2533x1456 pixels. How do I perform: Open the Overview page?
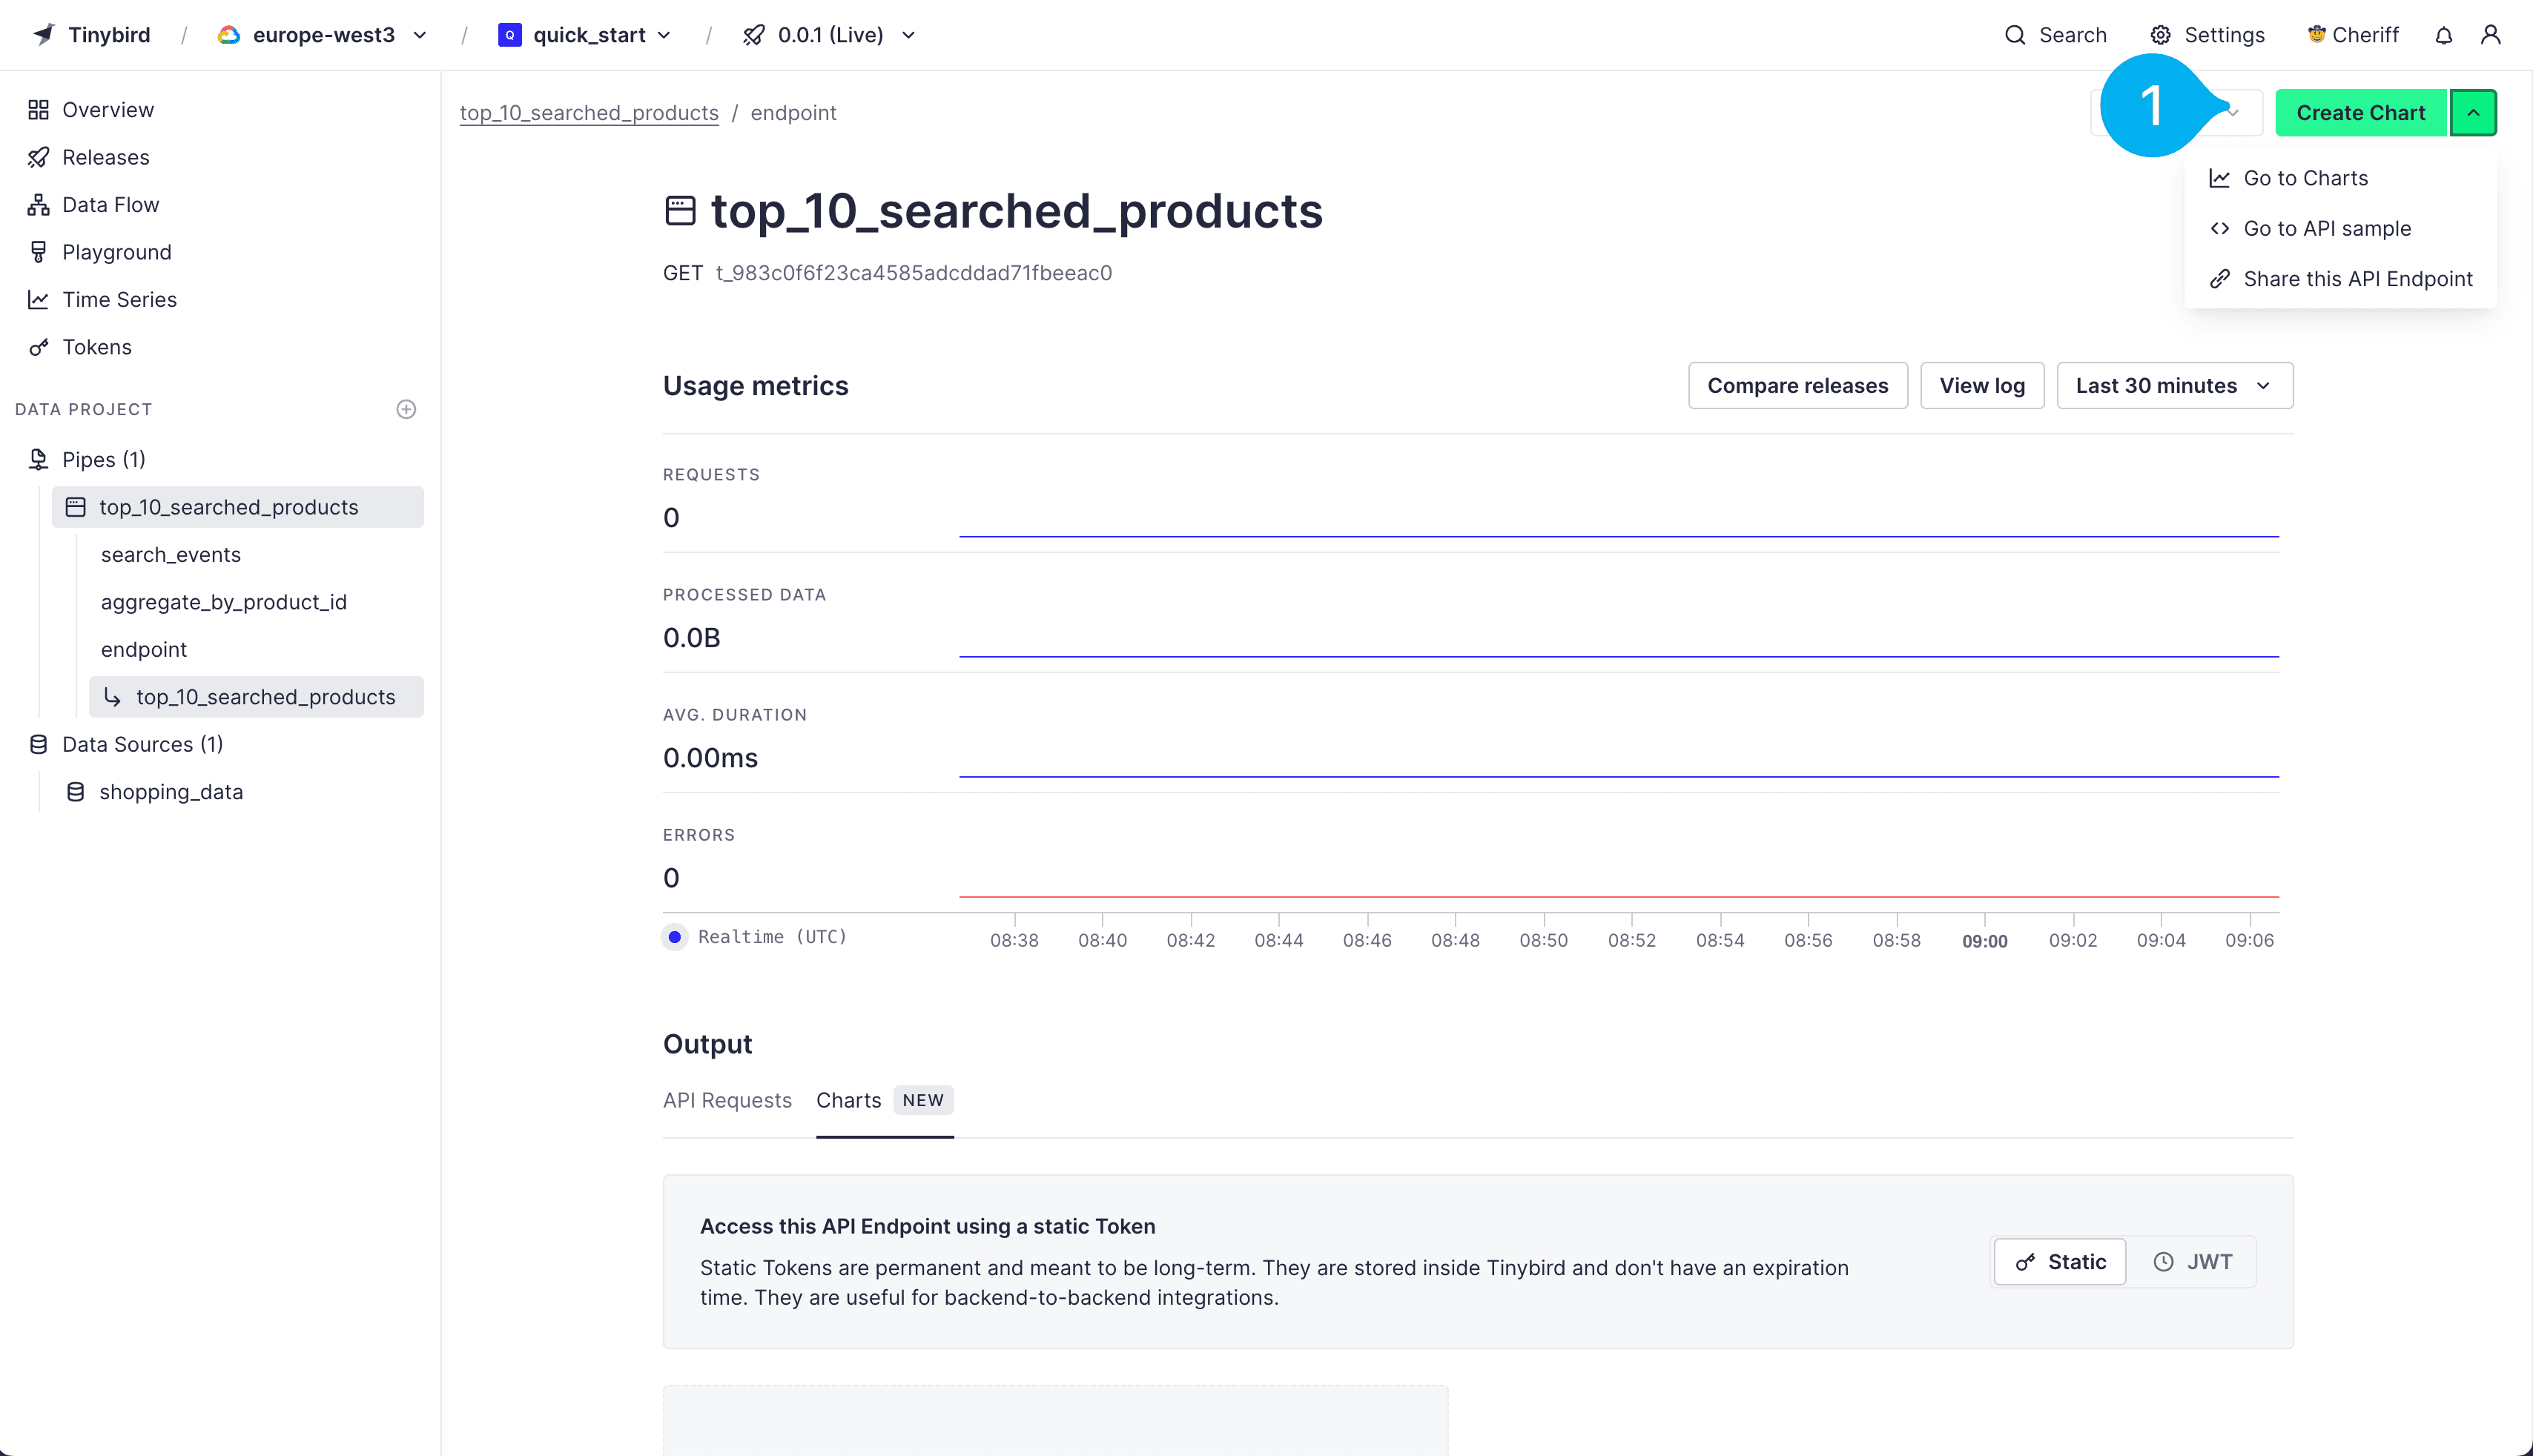[108, 110]
